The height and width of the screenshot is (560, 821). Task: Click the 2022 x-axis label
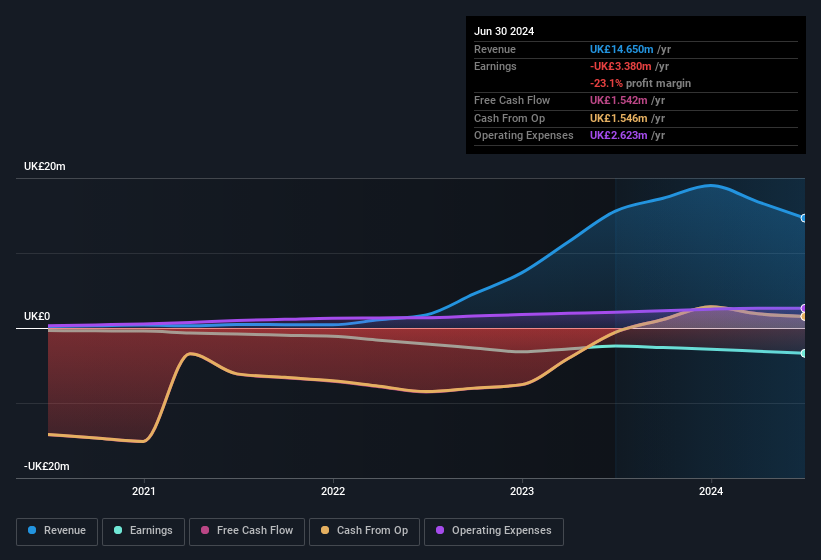click(x=333, y=491)
